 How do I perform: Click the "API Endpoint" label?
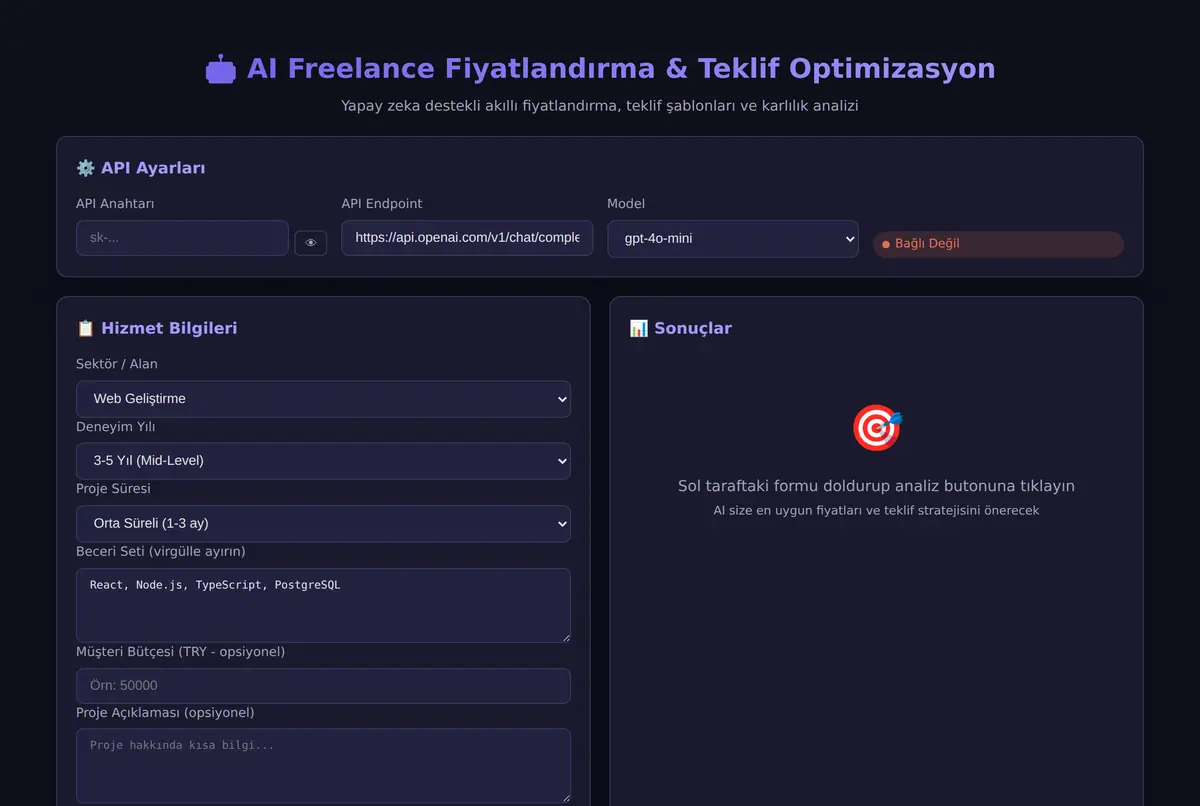tap(382, 203)
